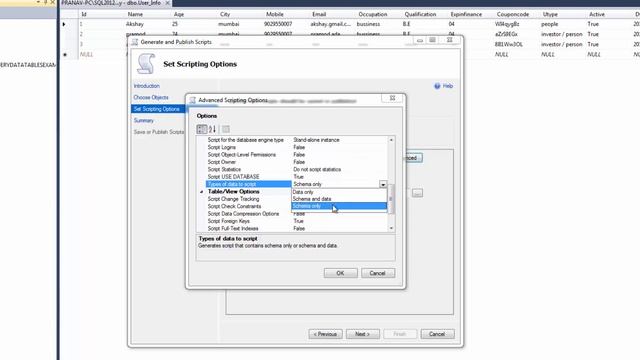The image size is (640, 360).
Task: Click the Active column header in grid
Action: [x=597, y=14]
